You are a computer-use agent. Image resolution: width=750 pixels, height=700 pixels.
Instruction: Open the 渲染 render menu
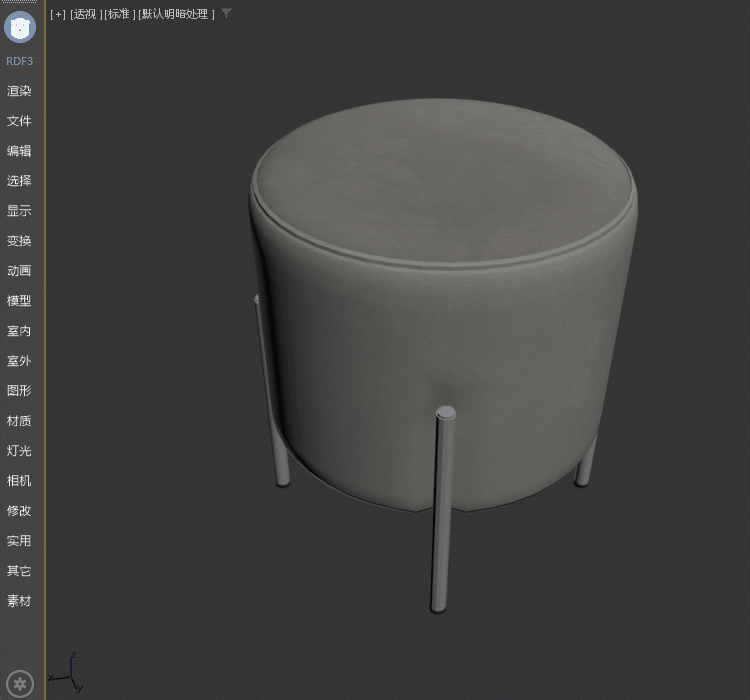click(x=20, y=91)
